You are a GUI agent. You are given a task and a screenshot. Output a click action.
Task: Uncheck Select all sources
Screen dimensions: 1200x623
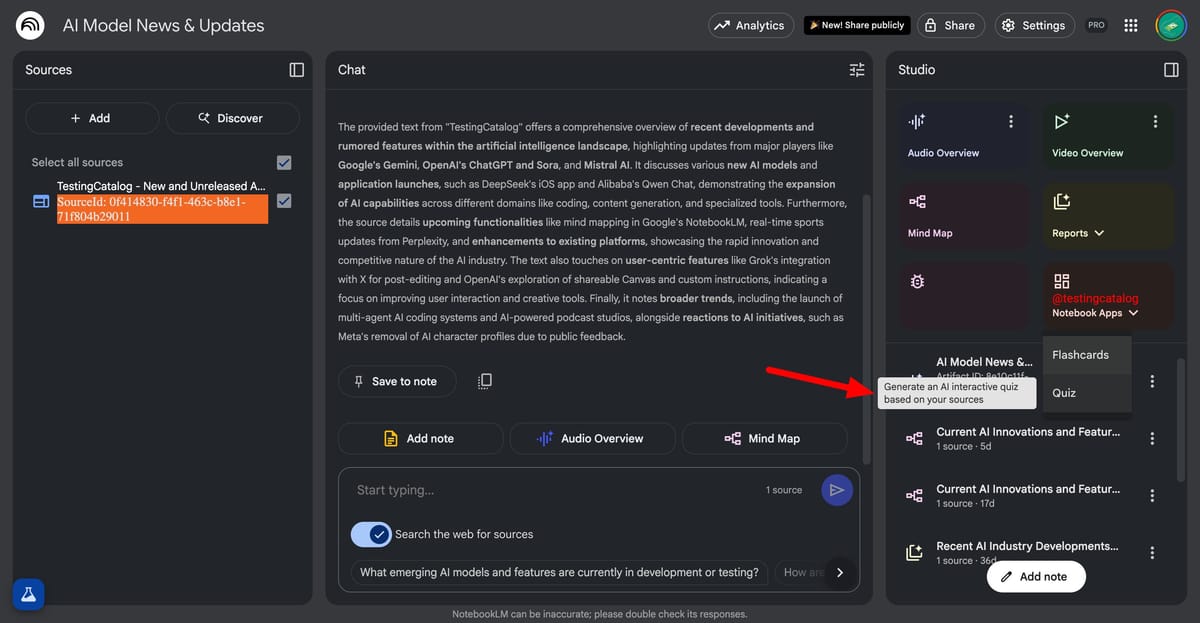click(283, 162)
